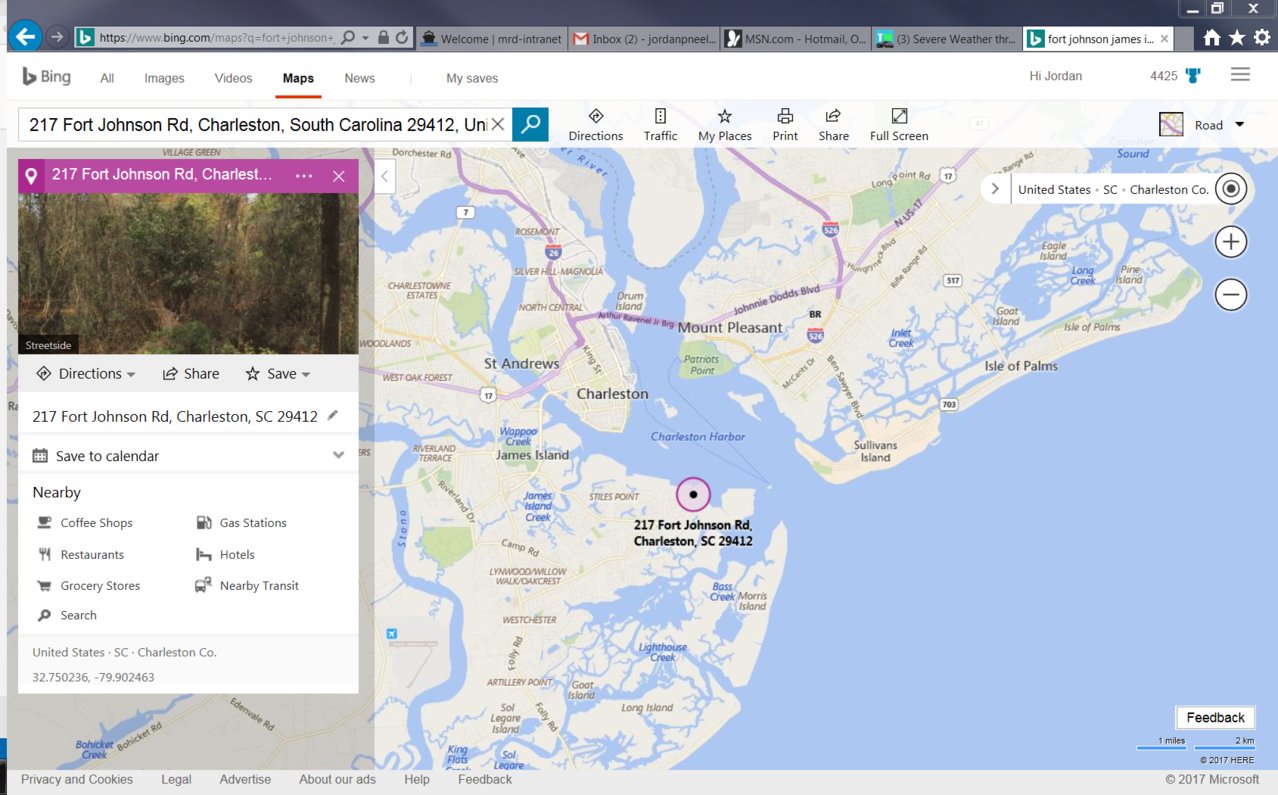Switch to the MSN.com Hotmail browser tab
This screenshot has height=795, width=1278.
coord(795,39)
